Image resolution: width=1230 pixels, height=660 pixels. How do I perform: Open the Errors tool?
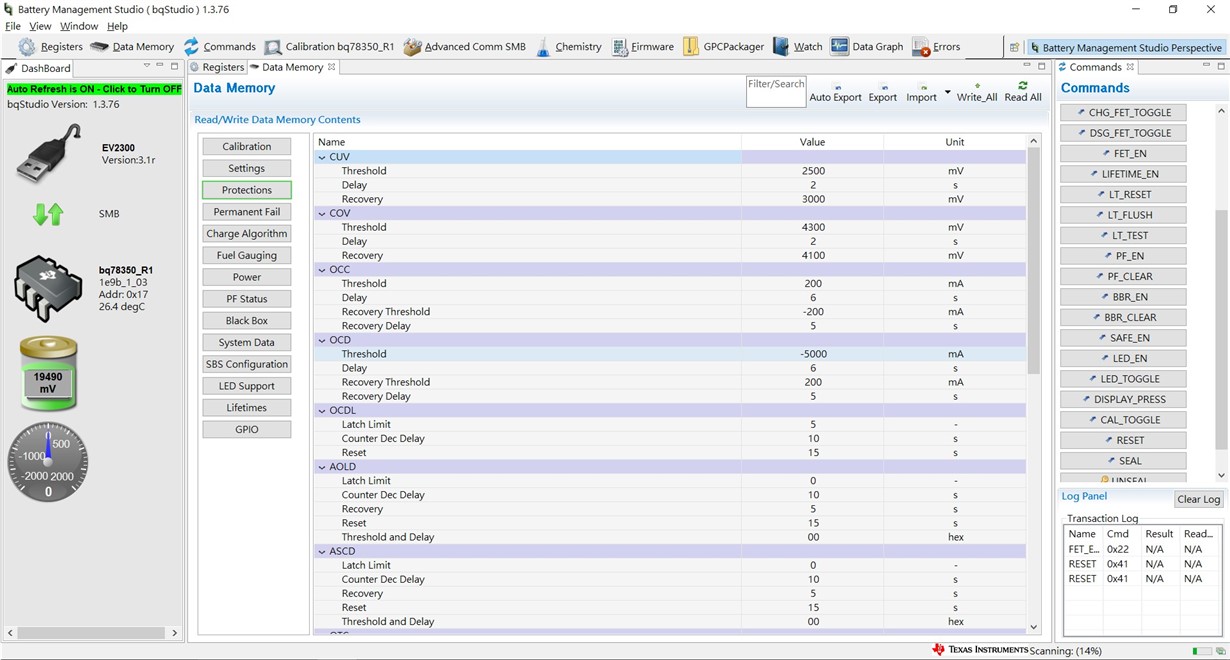[x=936, y=47]
